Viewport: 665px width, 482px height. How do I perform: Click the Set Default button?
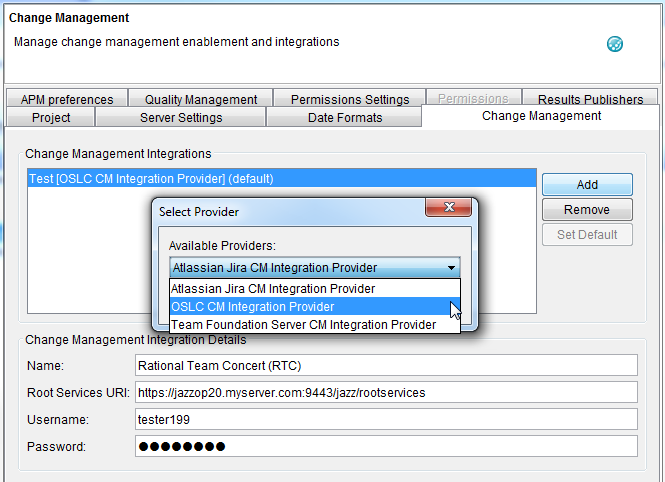point(587,234)
